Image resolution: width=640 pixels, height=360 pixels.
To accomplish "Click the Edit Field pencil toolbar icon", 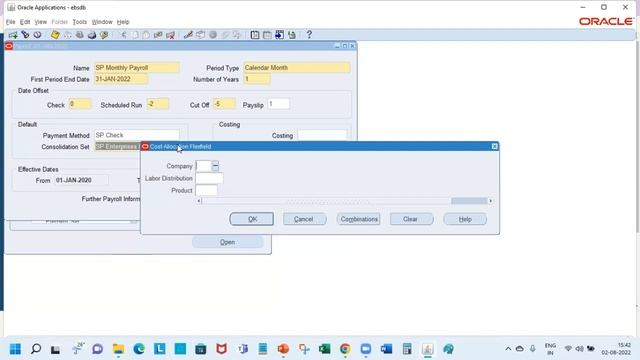I will [x=188, y=35].
